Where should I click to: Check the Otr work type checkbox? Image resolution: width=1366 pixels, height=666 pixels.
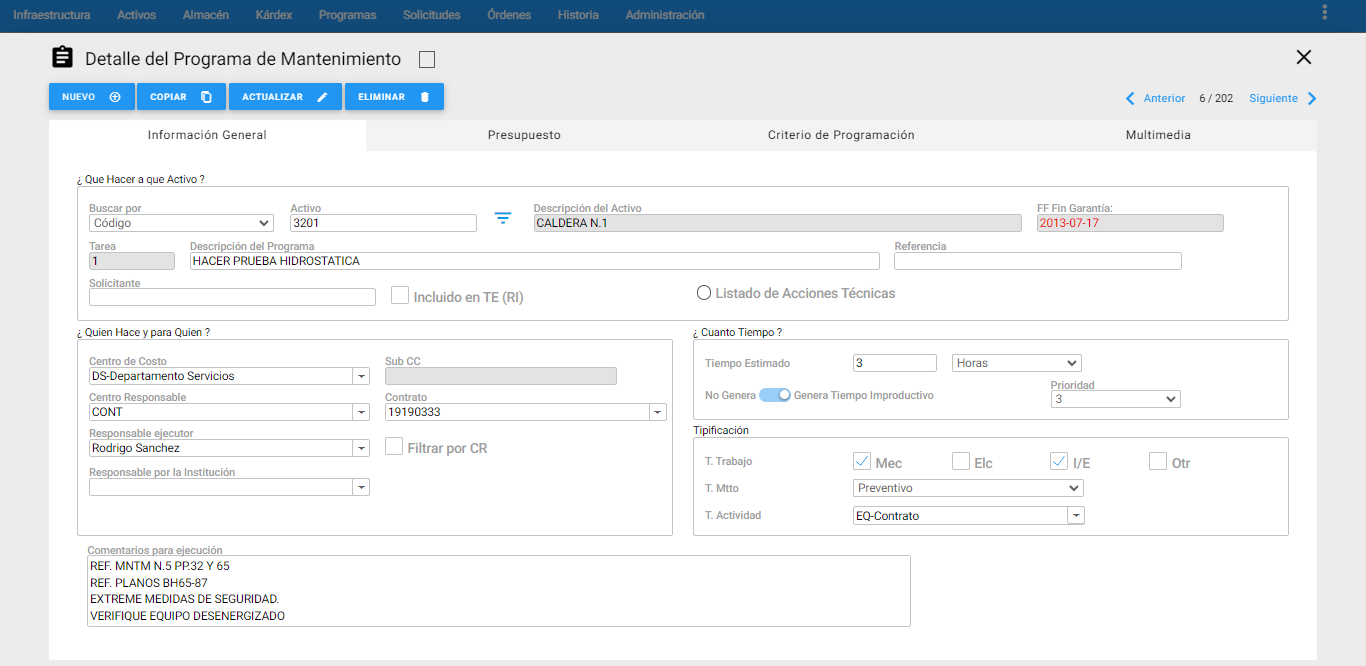point(1158,461)
